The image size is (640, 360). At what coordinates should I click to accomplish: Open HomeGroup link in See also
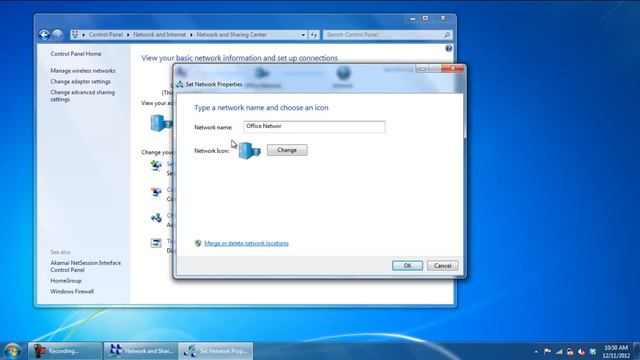click(x=66, y=281)
